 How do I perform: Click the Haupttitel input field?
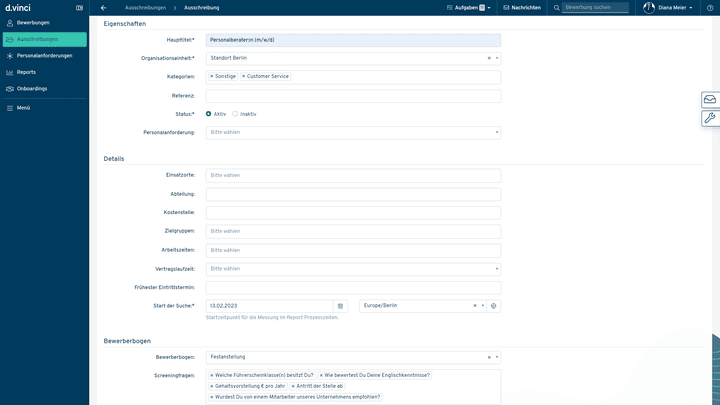[353, 40]
